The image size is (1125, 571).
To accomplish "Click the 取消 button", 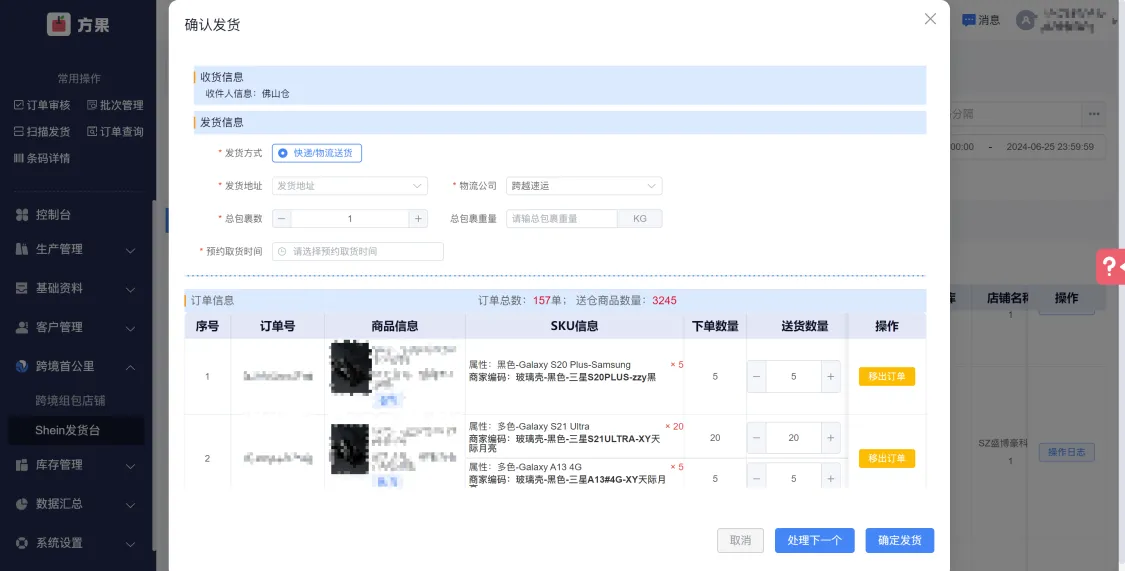I will pyautogui.click(x=740, y=540).
